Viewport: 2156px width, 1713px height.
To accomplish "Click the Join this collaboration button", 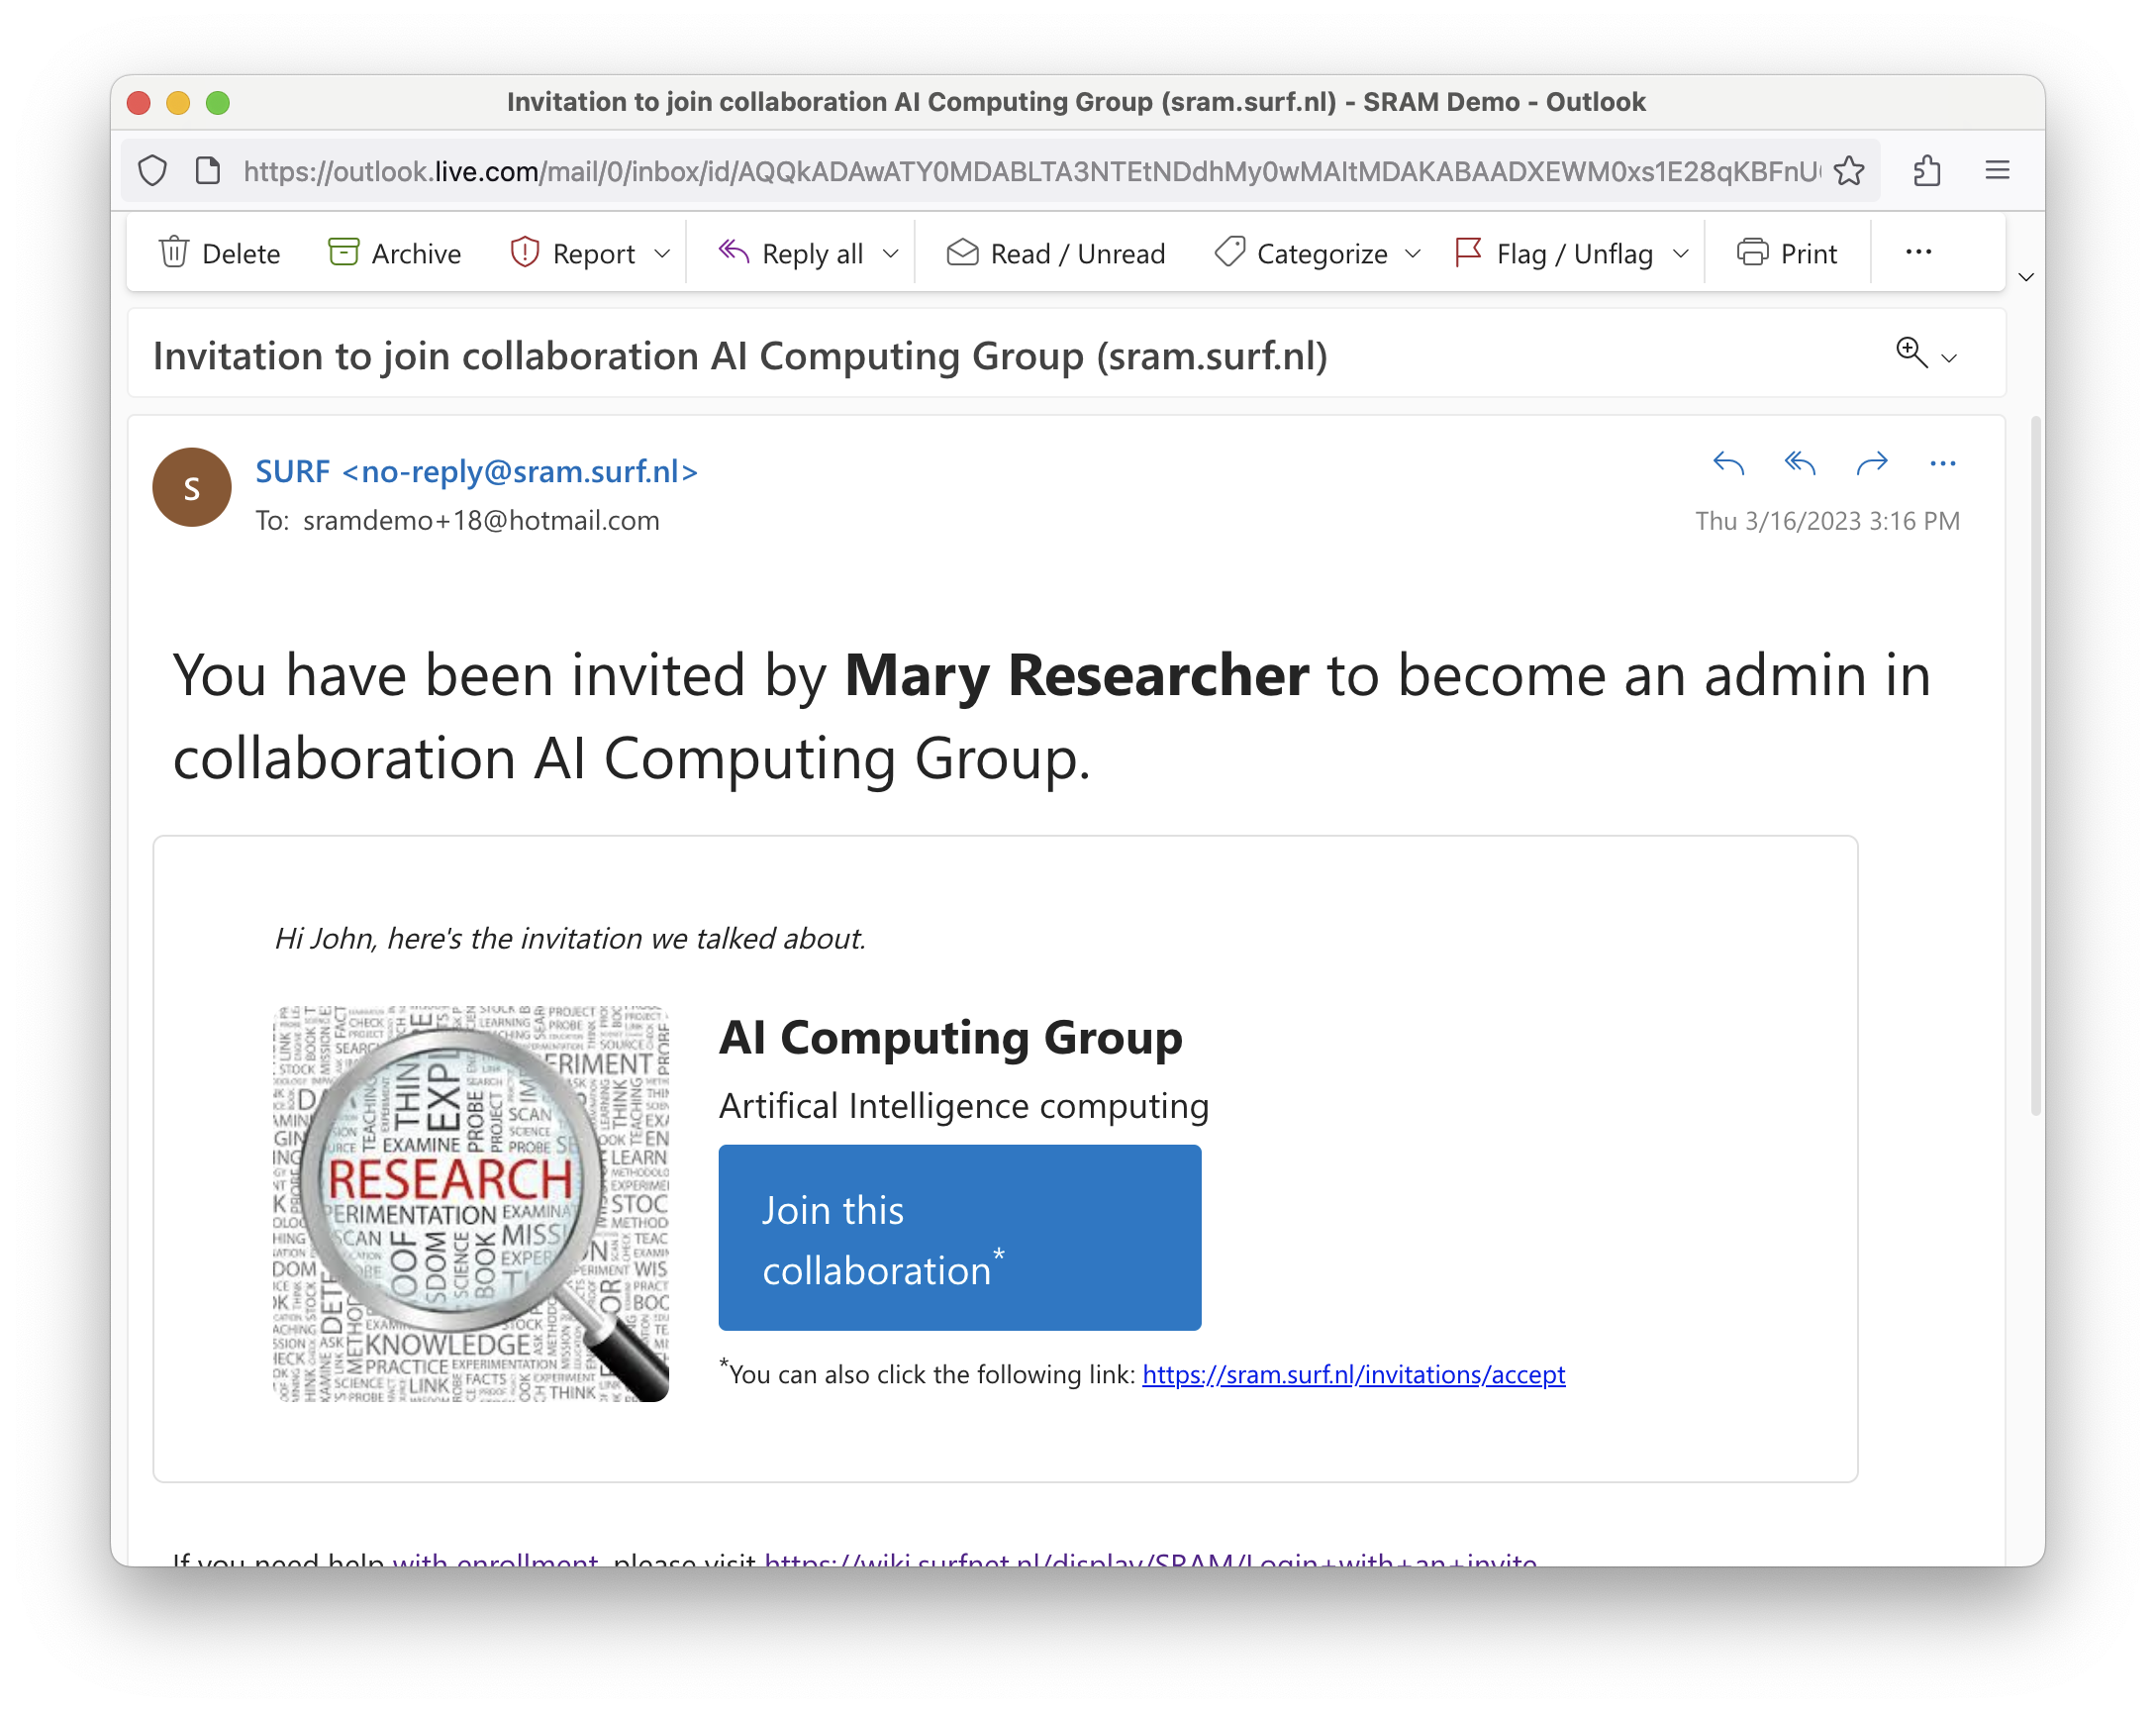I will [x=959, y=1237].
